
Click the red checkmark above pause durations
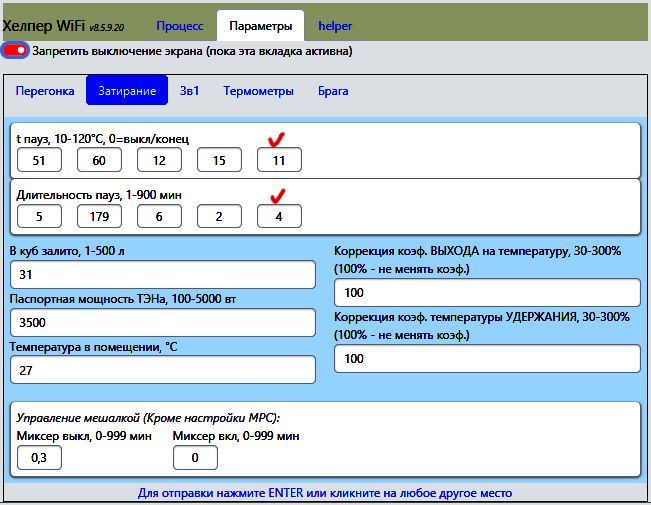click(x=277, y=196)
